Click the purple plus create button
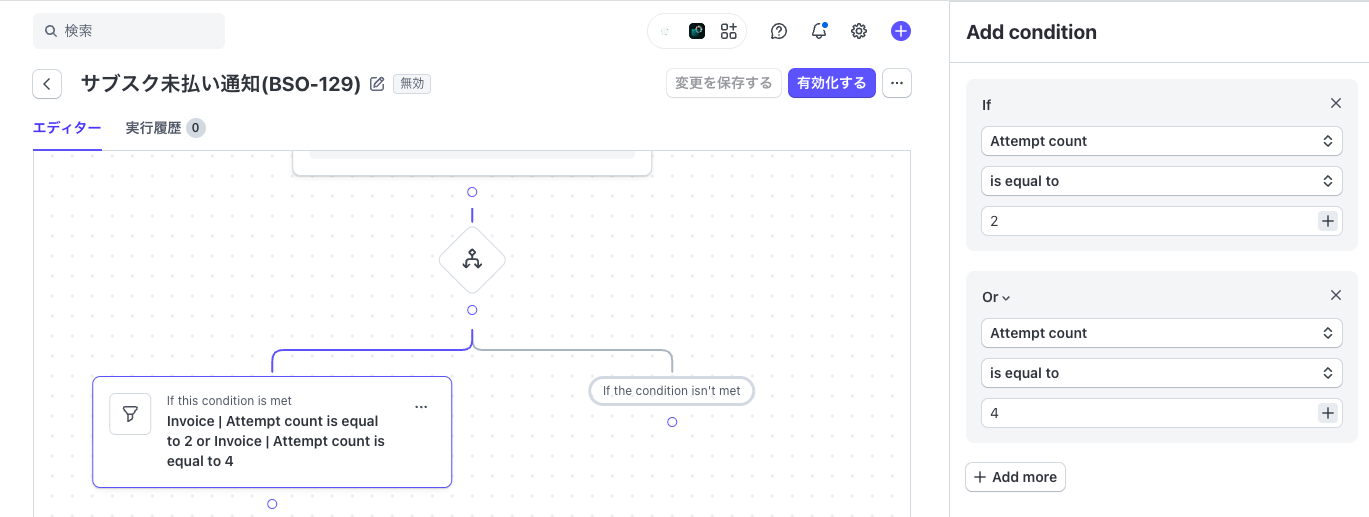The height and width of the screenshot is (517, 1369). click(x=901, y=31)
